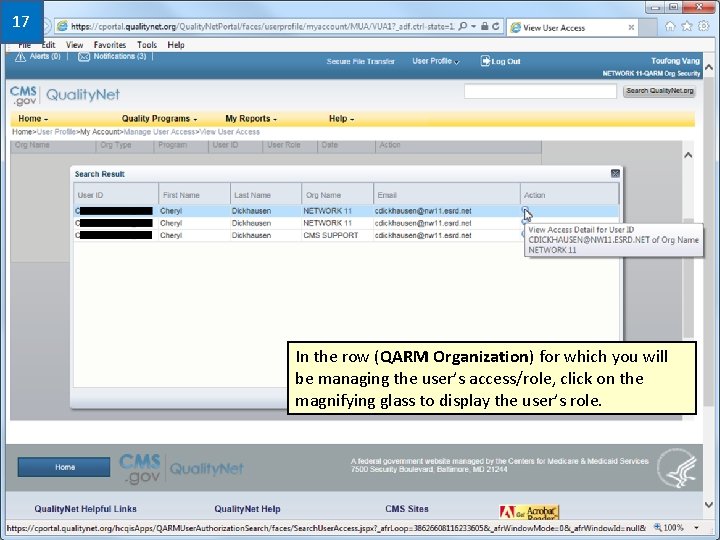Click the Search QualityNet.org button
Screen dimensions: 720x540
point(659,91)
